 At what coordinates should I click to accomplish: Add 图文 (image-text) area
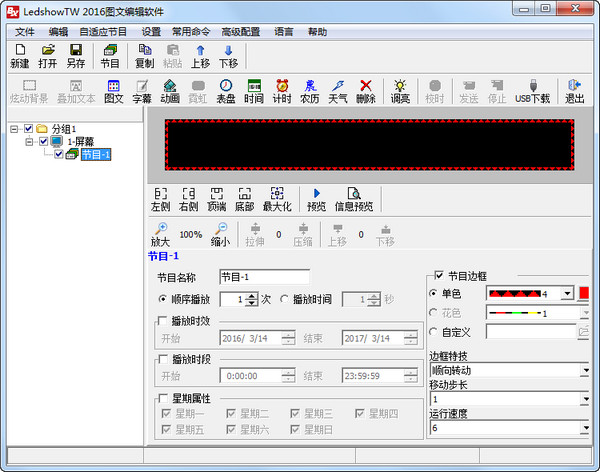click(x=114, y=91)
